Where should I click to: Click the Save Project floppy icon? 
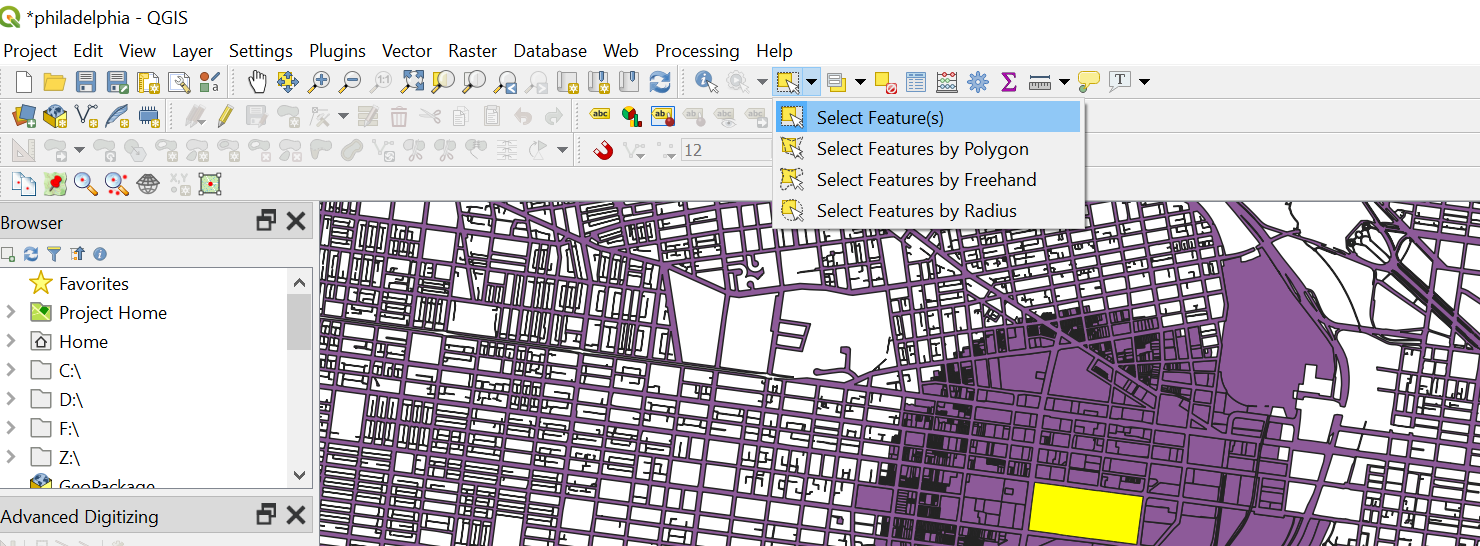click(x=86, y=82)
